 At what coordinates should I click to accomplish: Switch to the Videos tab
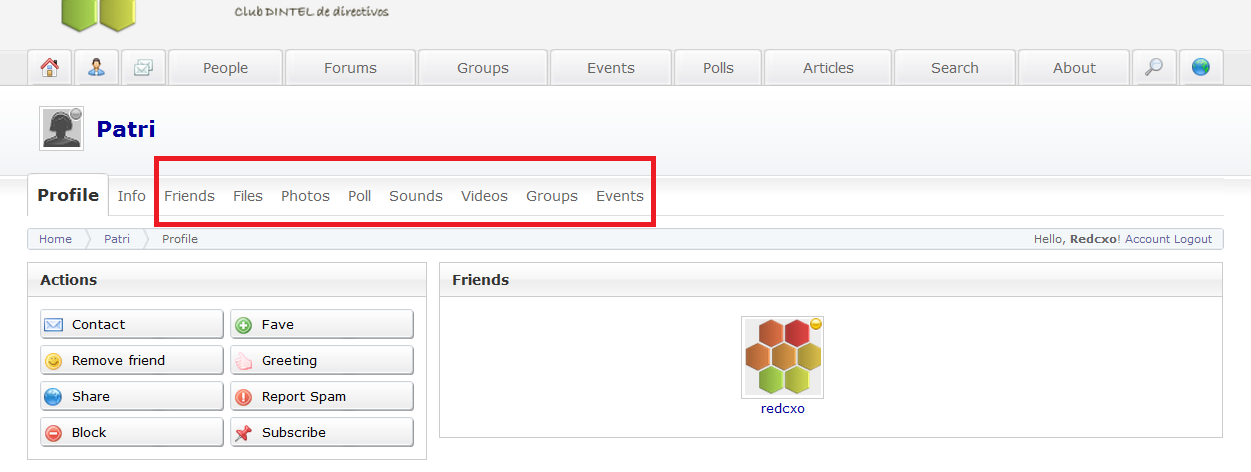pos(484,196)
